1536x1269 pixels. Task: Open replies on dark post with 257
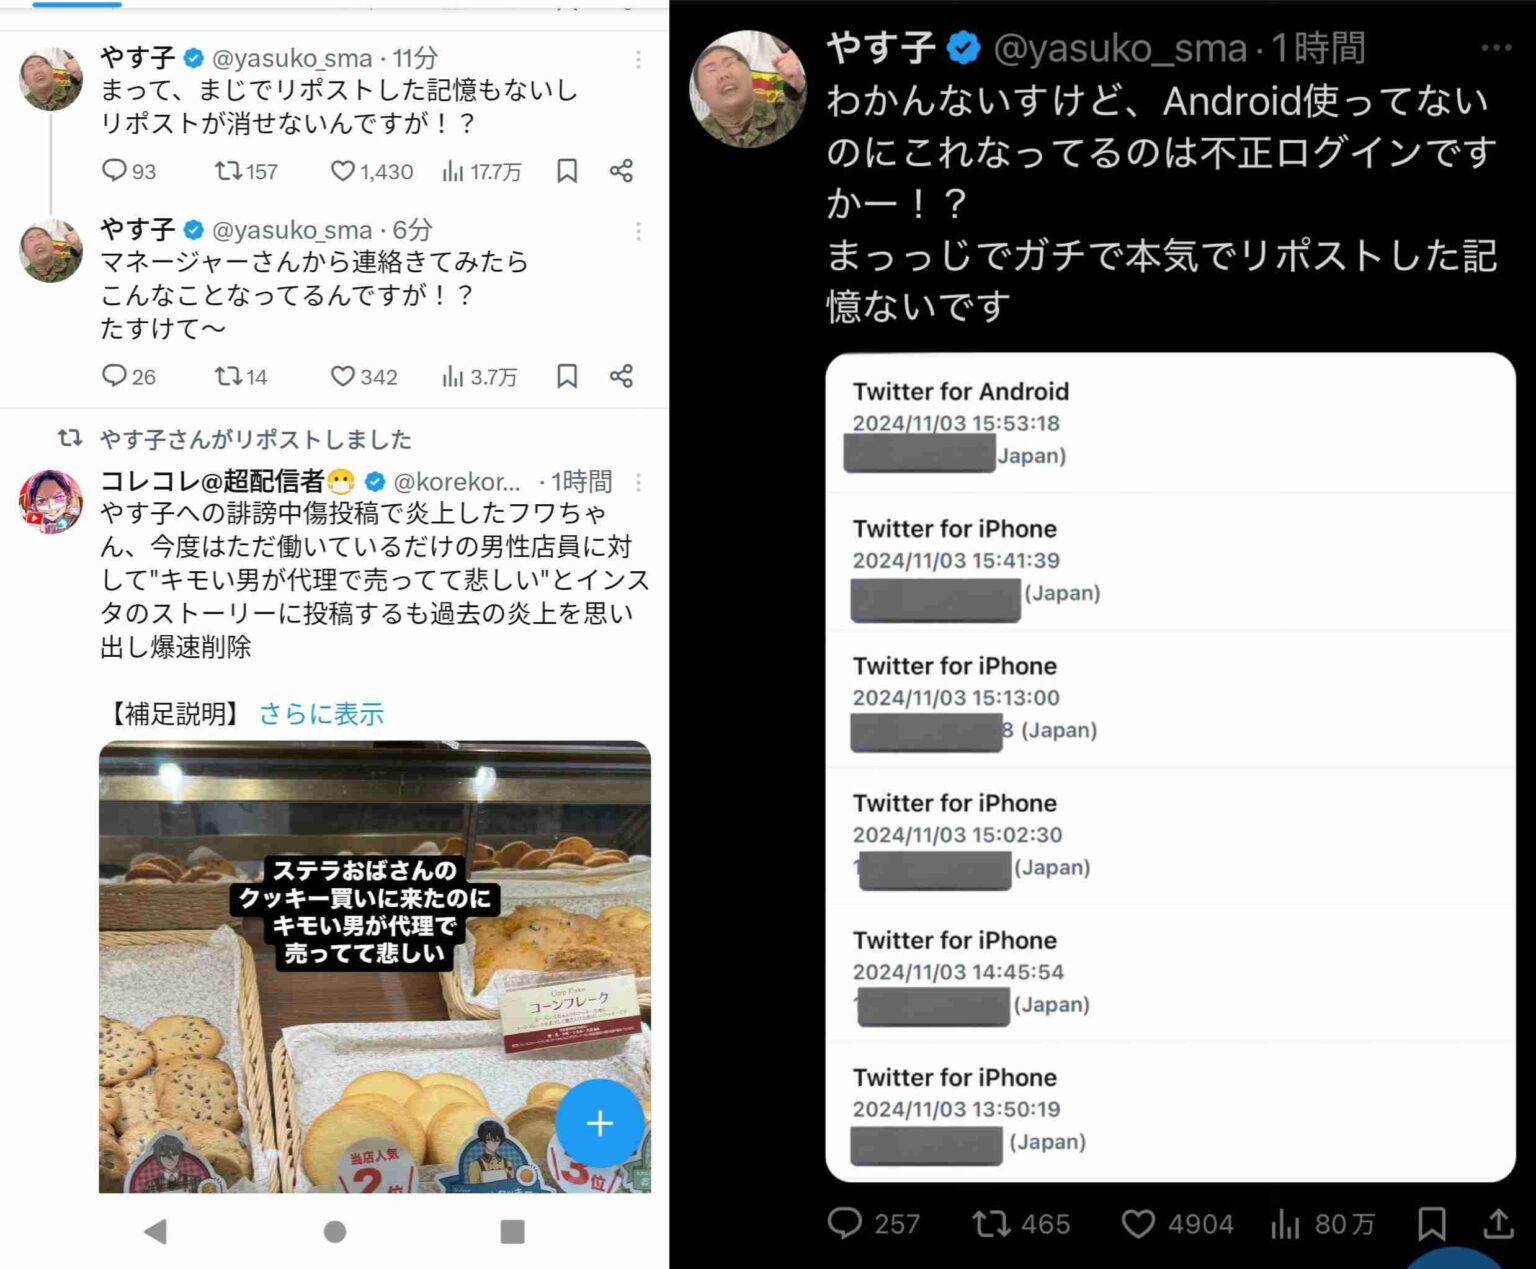(x=874, y=1223)
